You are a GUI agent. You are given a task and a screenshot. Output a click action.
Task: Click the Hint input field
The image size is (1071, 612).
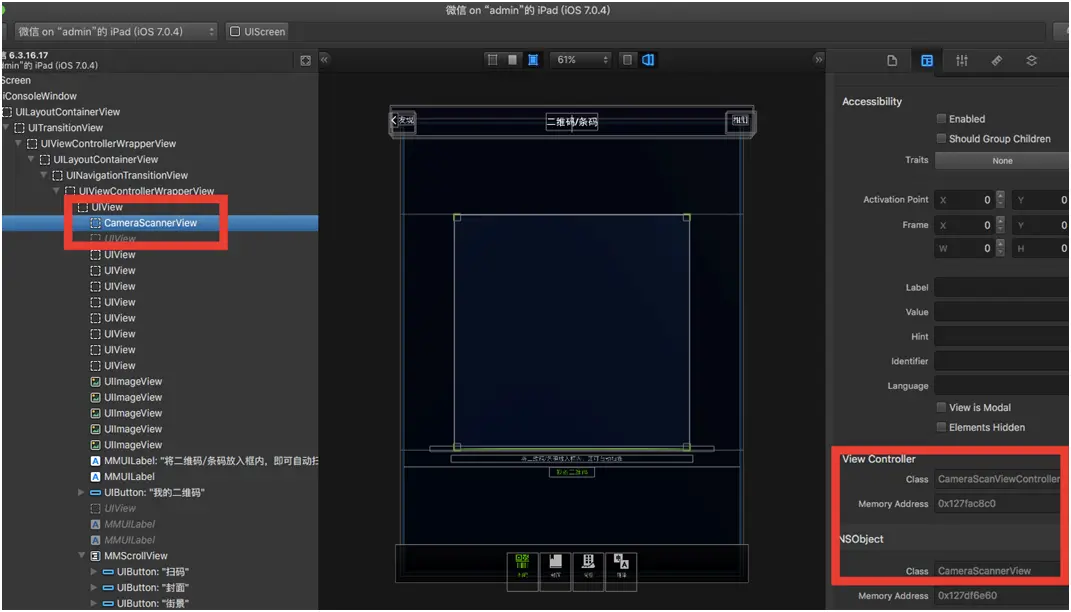1002,337
